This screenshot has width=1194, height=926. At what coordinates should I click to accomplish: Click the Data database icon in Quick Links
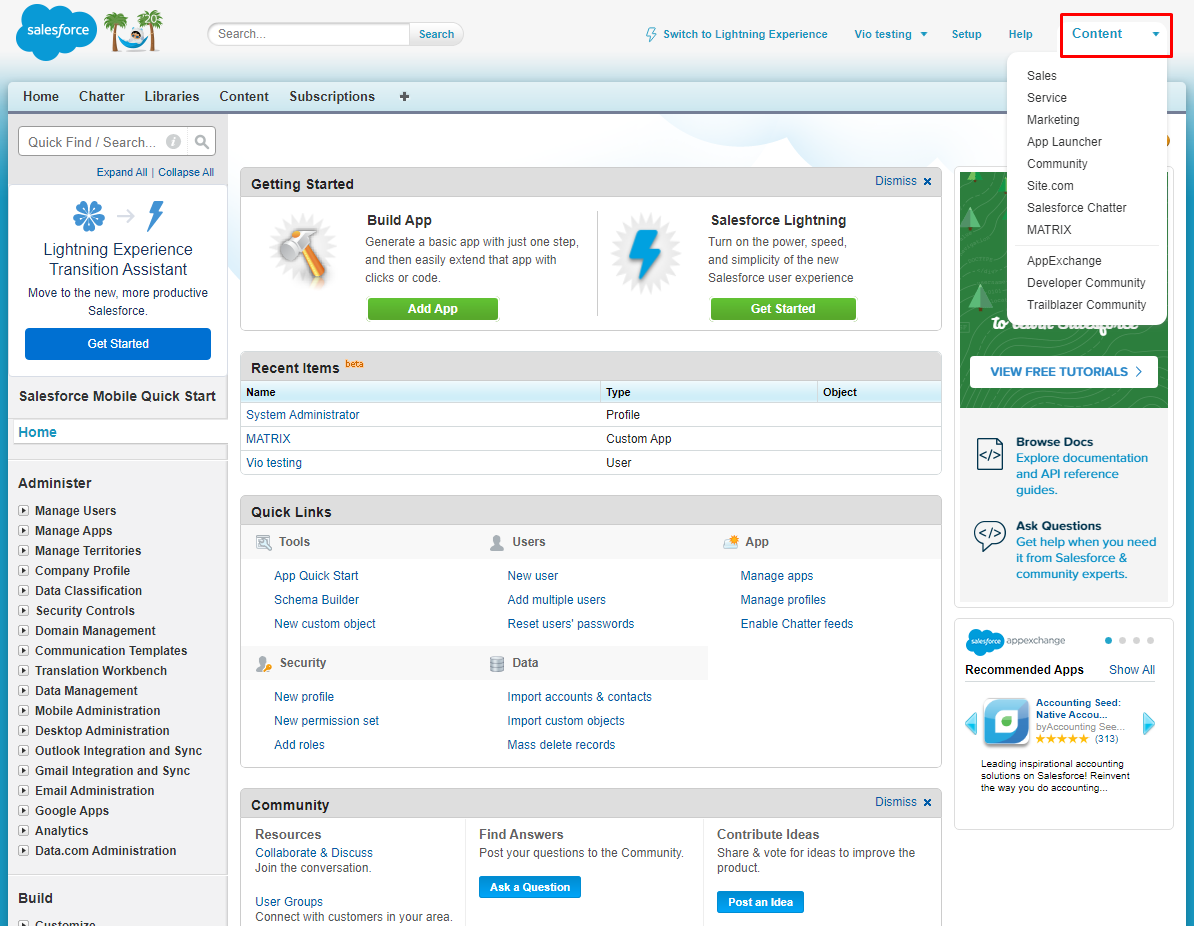point(496,663)
